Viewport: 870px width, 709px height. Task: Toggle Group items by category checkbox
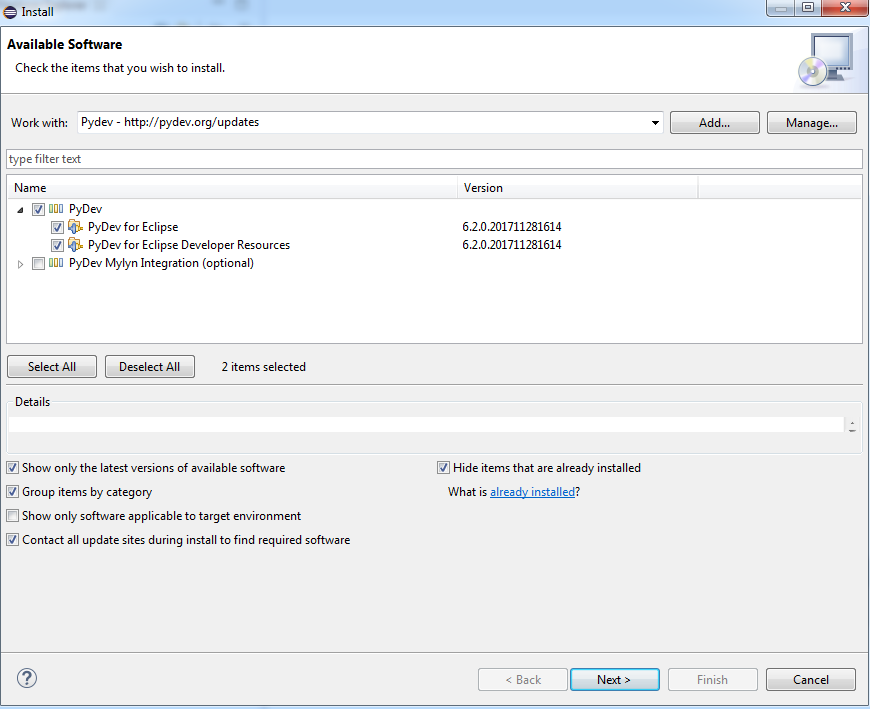point(13,492)
